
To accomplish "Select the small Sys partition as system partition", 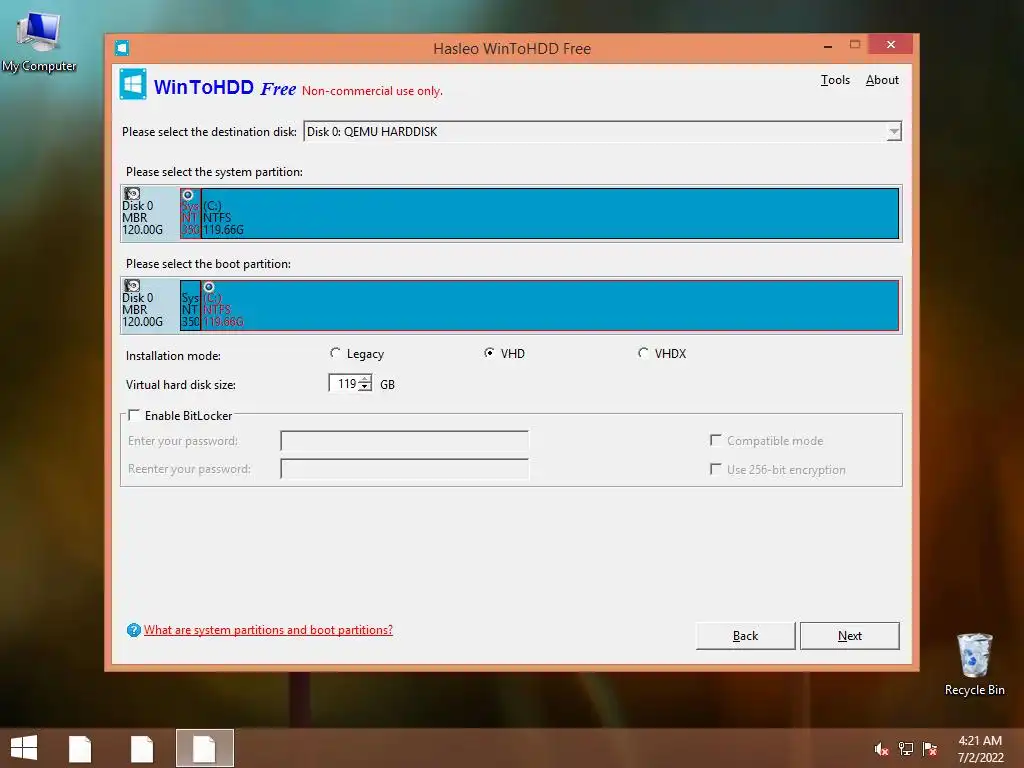I will [x=190, y=213].
